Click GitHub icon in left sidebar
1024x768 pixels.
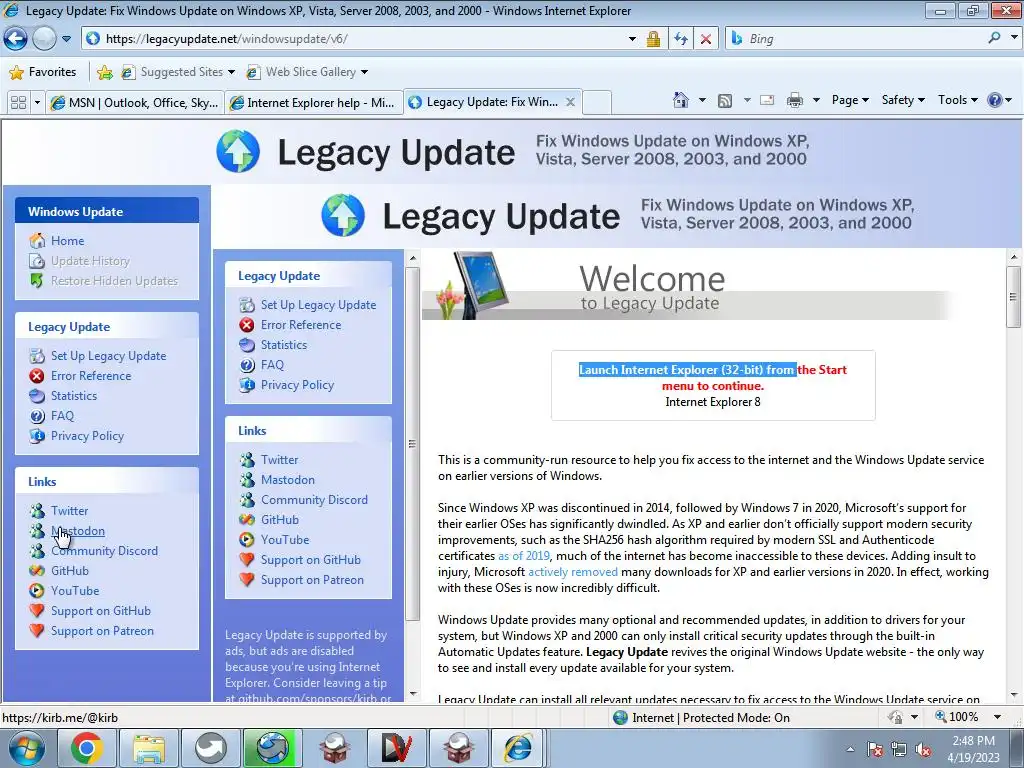37,571
